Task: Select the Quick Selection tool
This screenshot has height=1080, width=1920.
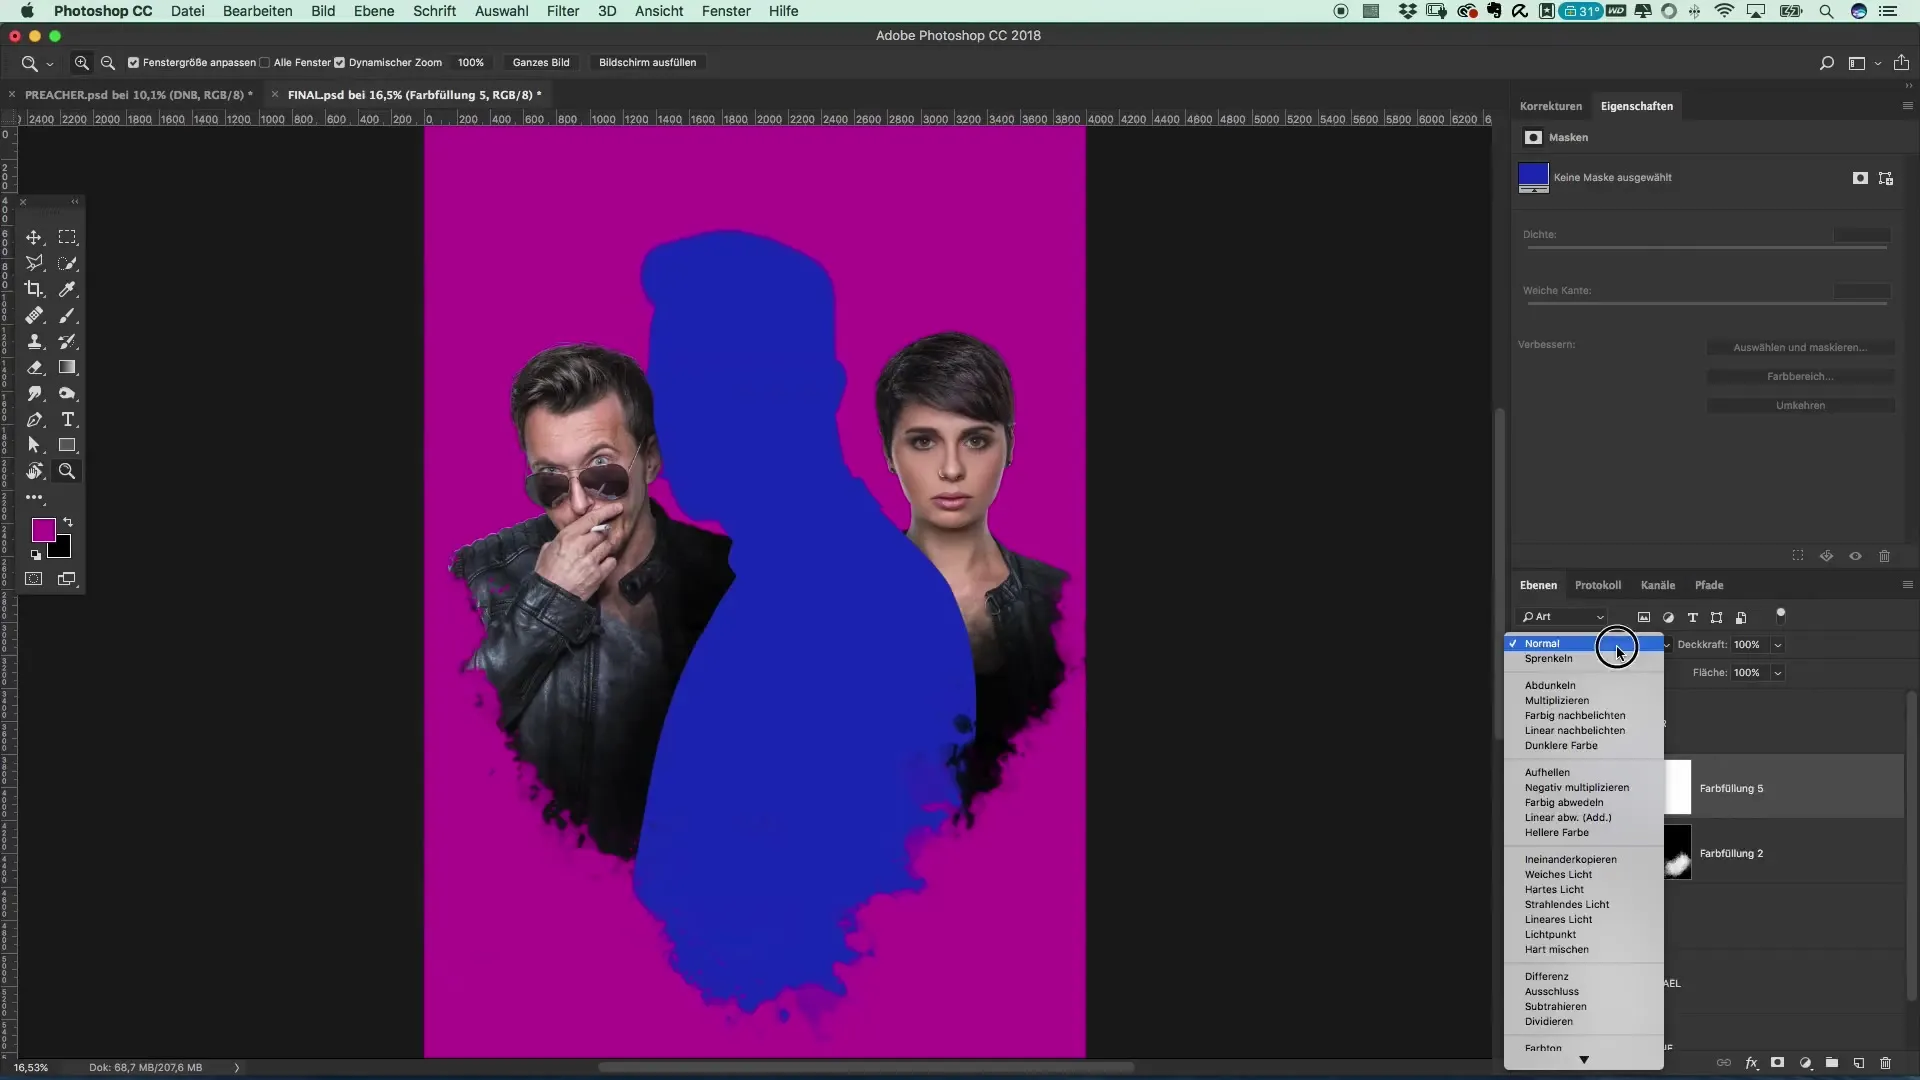Action: pos(67,263)
